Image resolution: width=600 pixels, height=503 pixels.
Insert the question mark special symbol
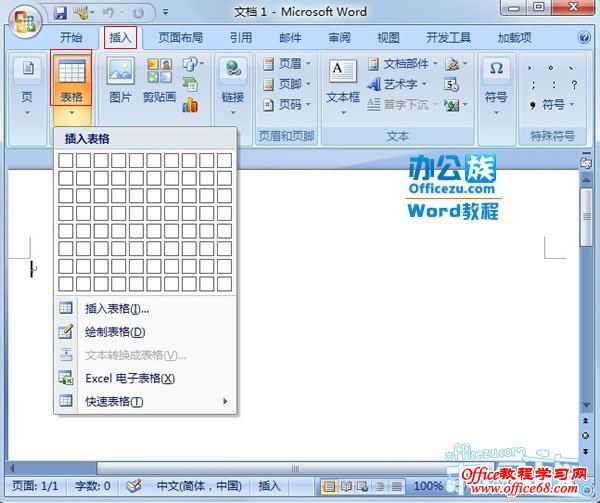574,85
